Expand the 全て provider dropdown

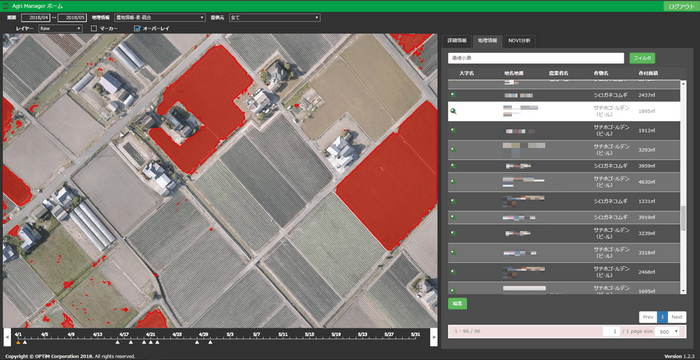click(x=275, y=18)
